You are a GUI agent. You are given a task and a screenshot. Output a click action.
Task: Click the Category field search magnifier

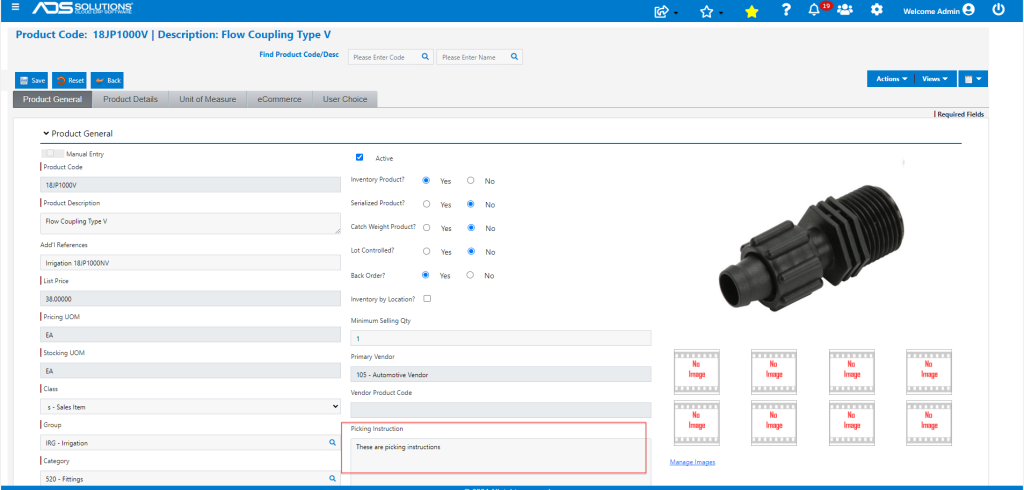[x=332, y=478]
